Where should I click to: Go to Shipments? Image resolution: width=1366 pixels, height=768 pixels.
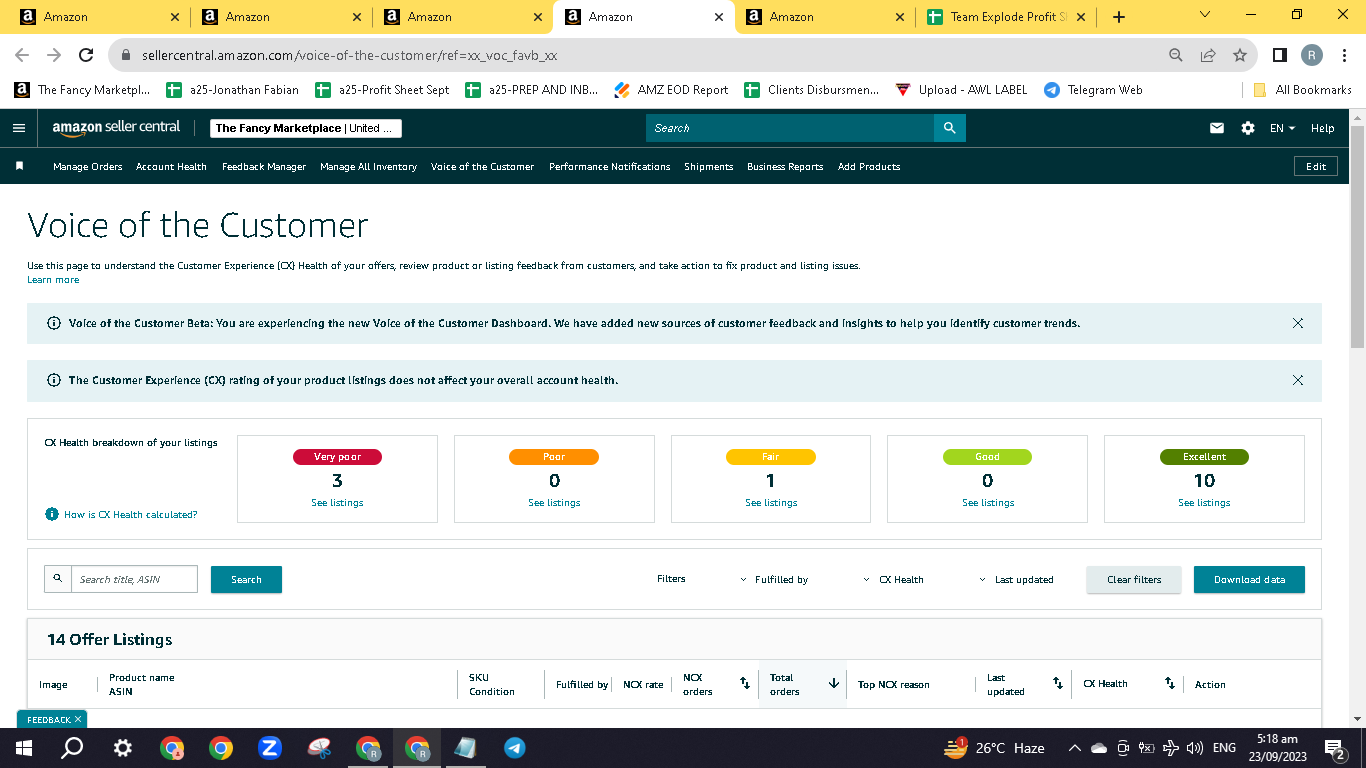[x=709, y=167]
